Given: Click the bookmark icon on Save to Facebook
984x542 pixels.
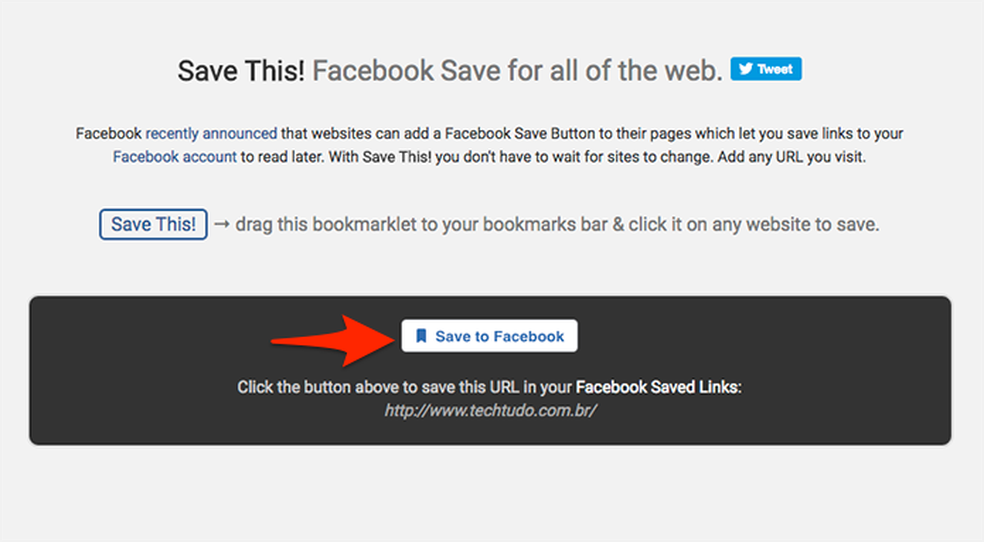Looking at the screenshot, I should point(421,336).
